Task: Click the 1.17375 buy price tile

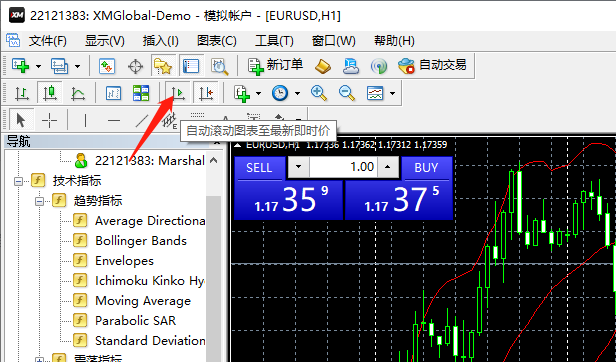Action: (x=399, y=200)
